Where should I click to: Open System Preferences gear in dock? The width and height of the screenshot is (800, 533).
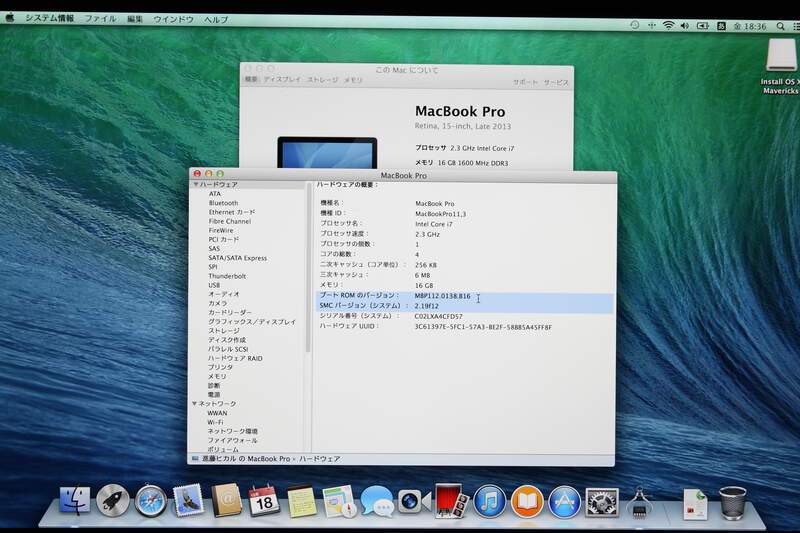coord(601,500)
